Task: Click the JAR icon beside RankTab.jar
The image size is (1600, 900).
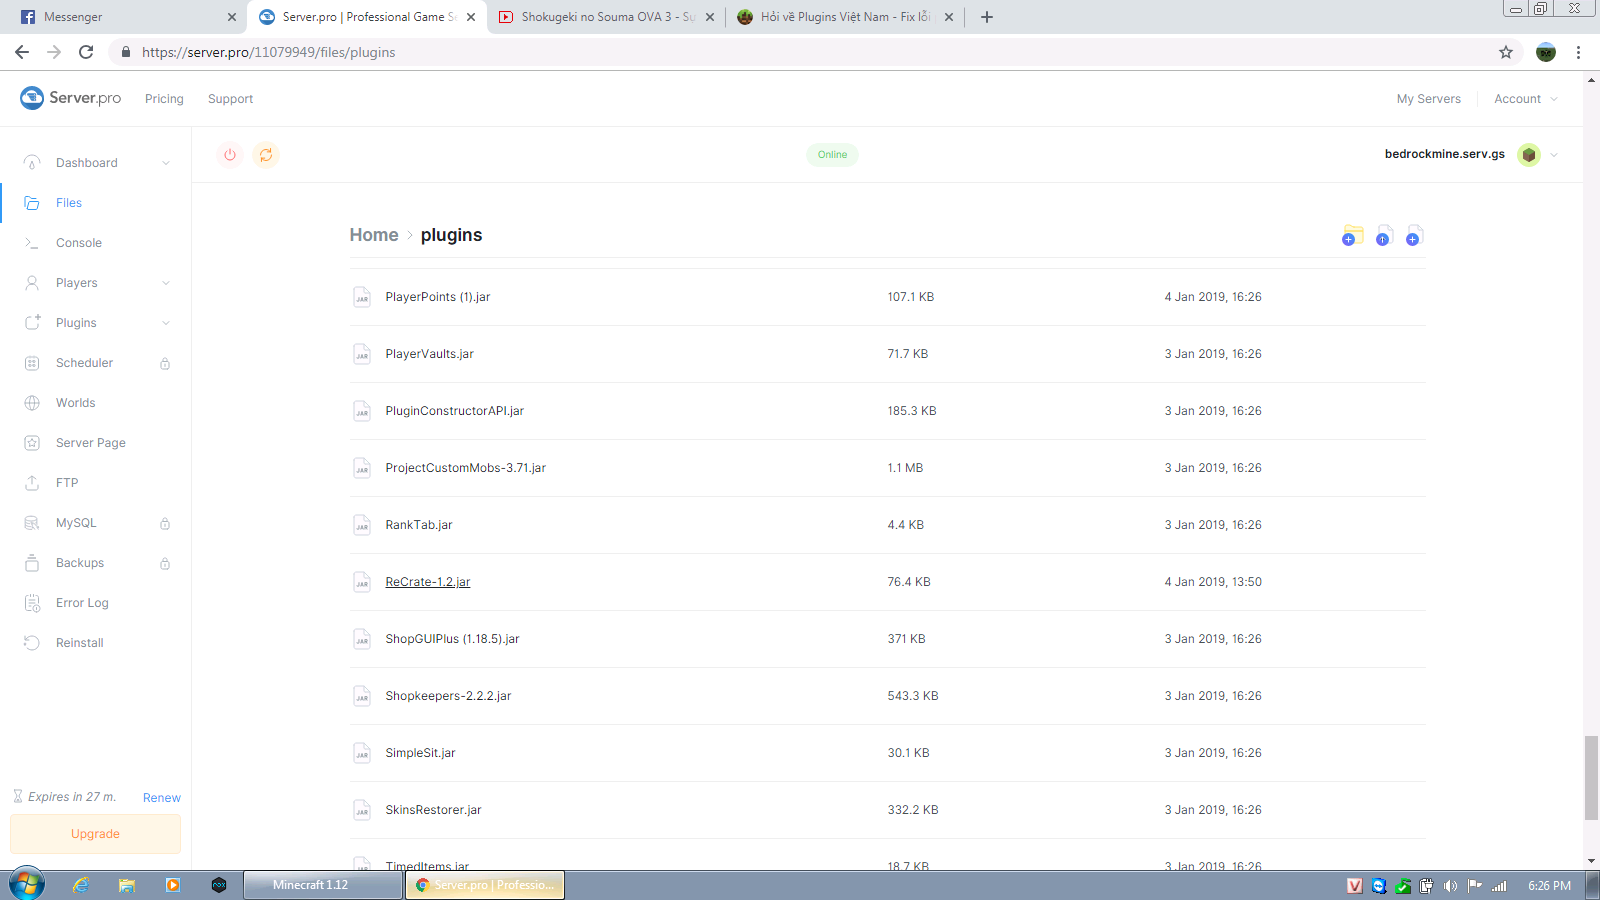Action: click(362, 525)
